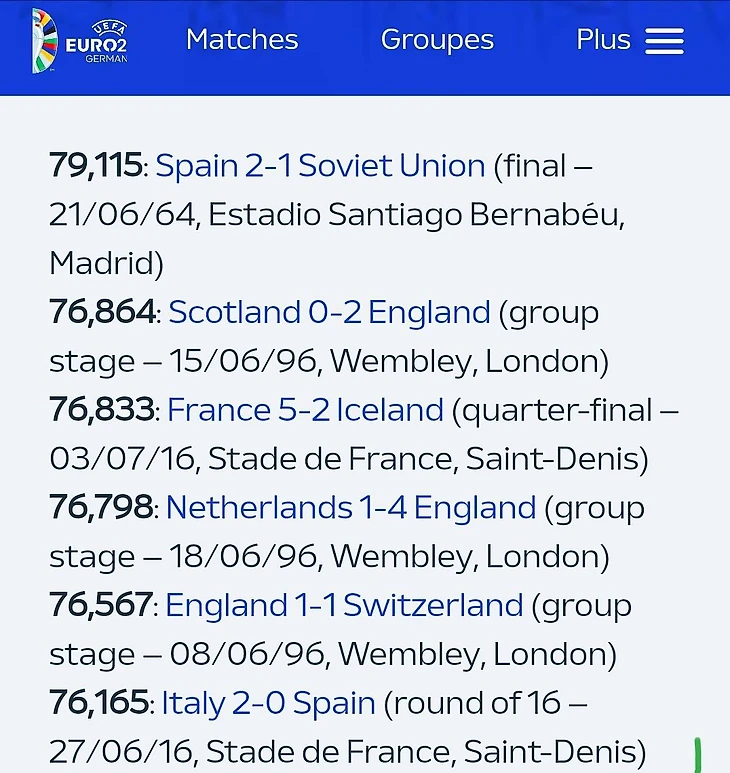The image size is (730, 773).
Task: Open the Spain 2-1 Soviet Union match link
Action: click(320, 165)
